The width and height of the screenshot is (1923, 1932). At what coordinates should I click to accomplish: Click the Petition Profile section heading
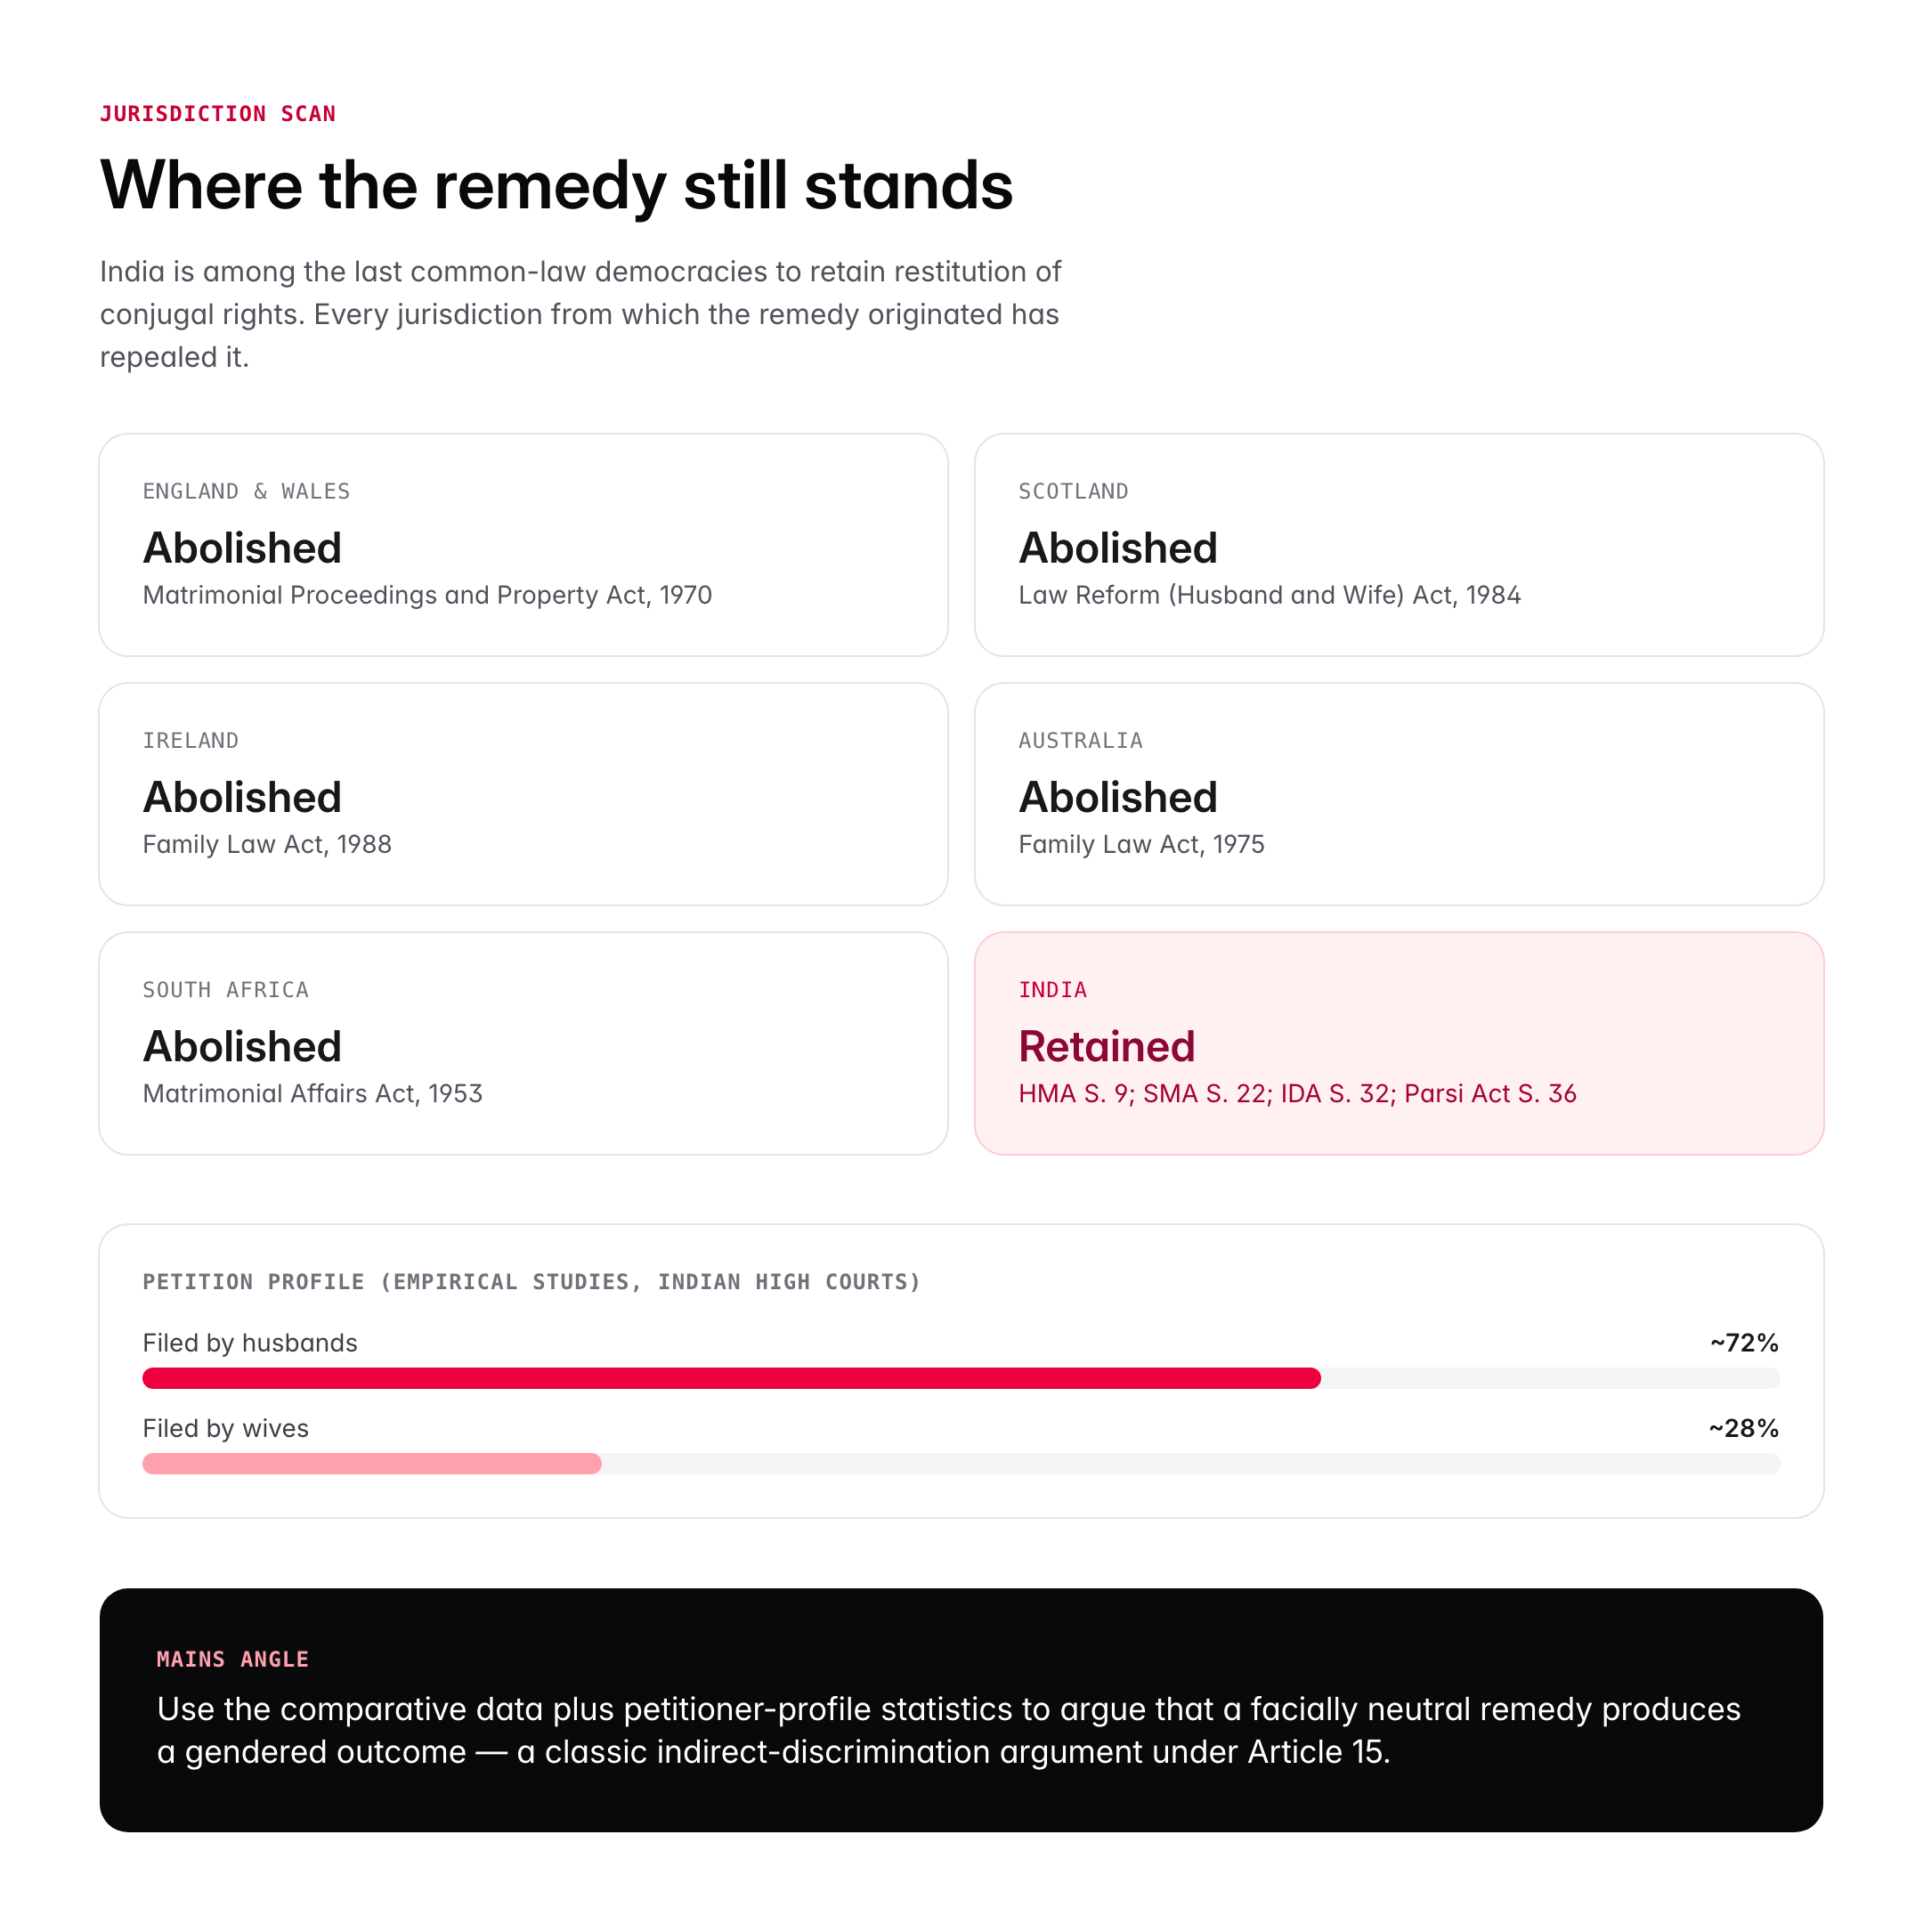[x=531, y=1282]
